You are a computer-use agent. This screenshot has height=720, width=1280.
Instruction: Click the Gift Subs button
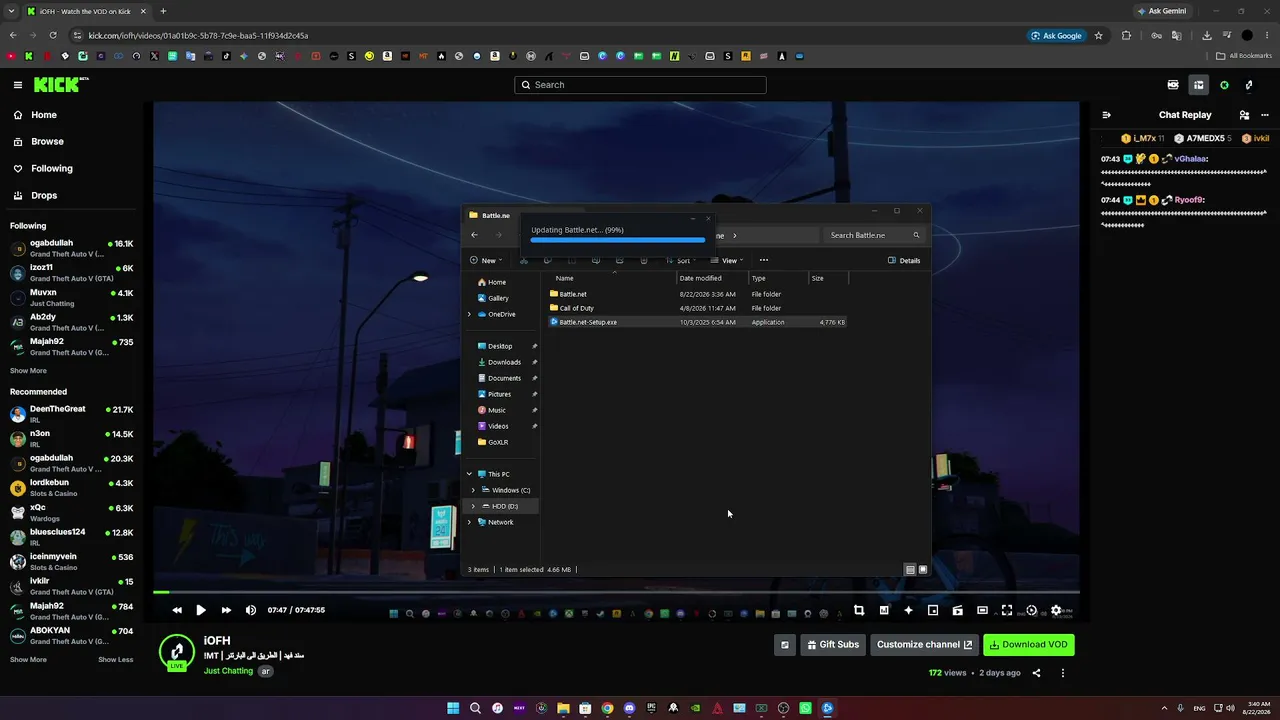coord(833,645)
